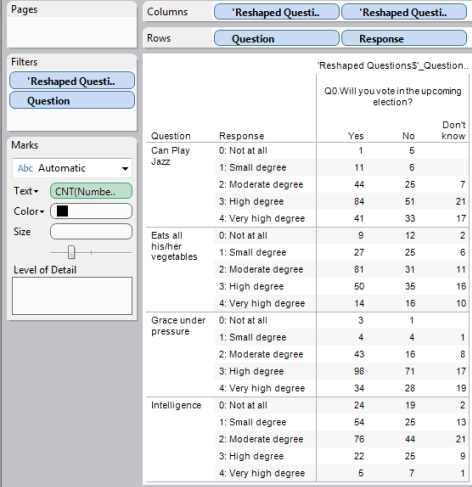Open the Text shelf dropdown arrow

coord(36,191)
